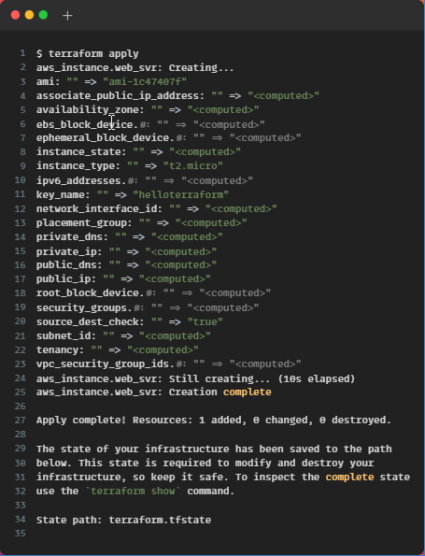
Task: Click the "associate_public_ip_address" attribute name
Action: click(118, 96)
